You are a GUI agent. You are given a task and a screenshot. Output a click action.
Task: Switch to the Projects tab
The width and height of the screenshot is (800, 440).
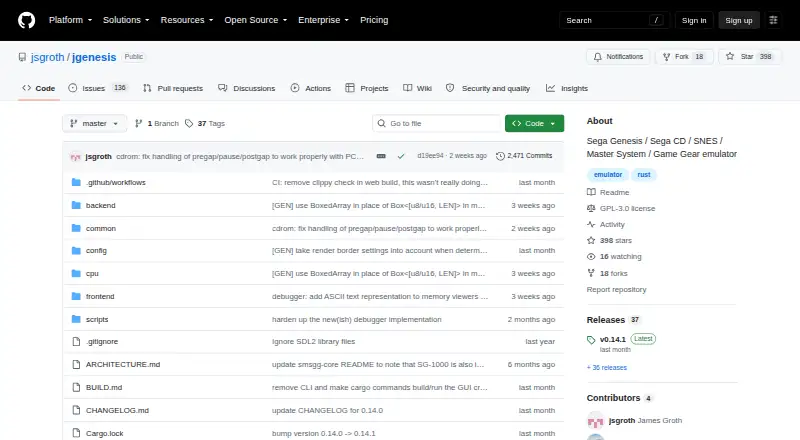tap(367, 88)
